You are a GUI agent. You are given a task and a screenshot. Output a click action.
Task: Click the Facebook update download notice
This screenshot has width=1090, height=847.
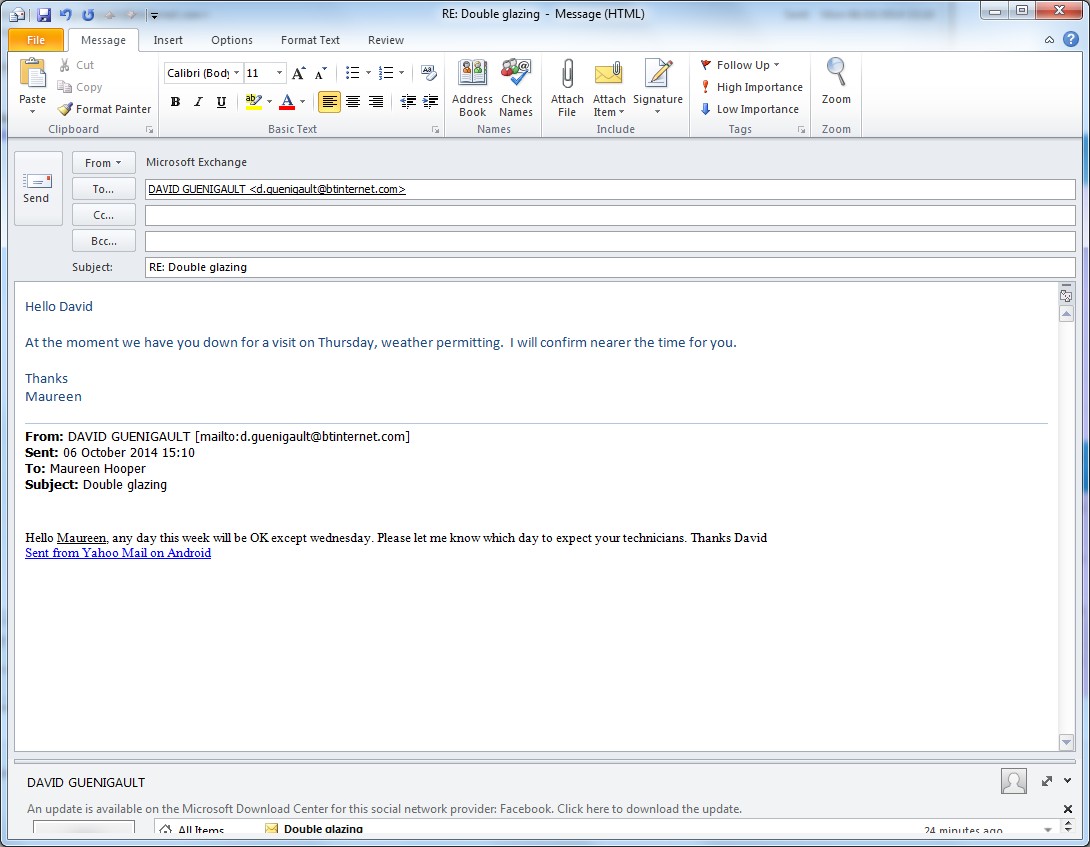pos(384,809)
